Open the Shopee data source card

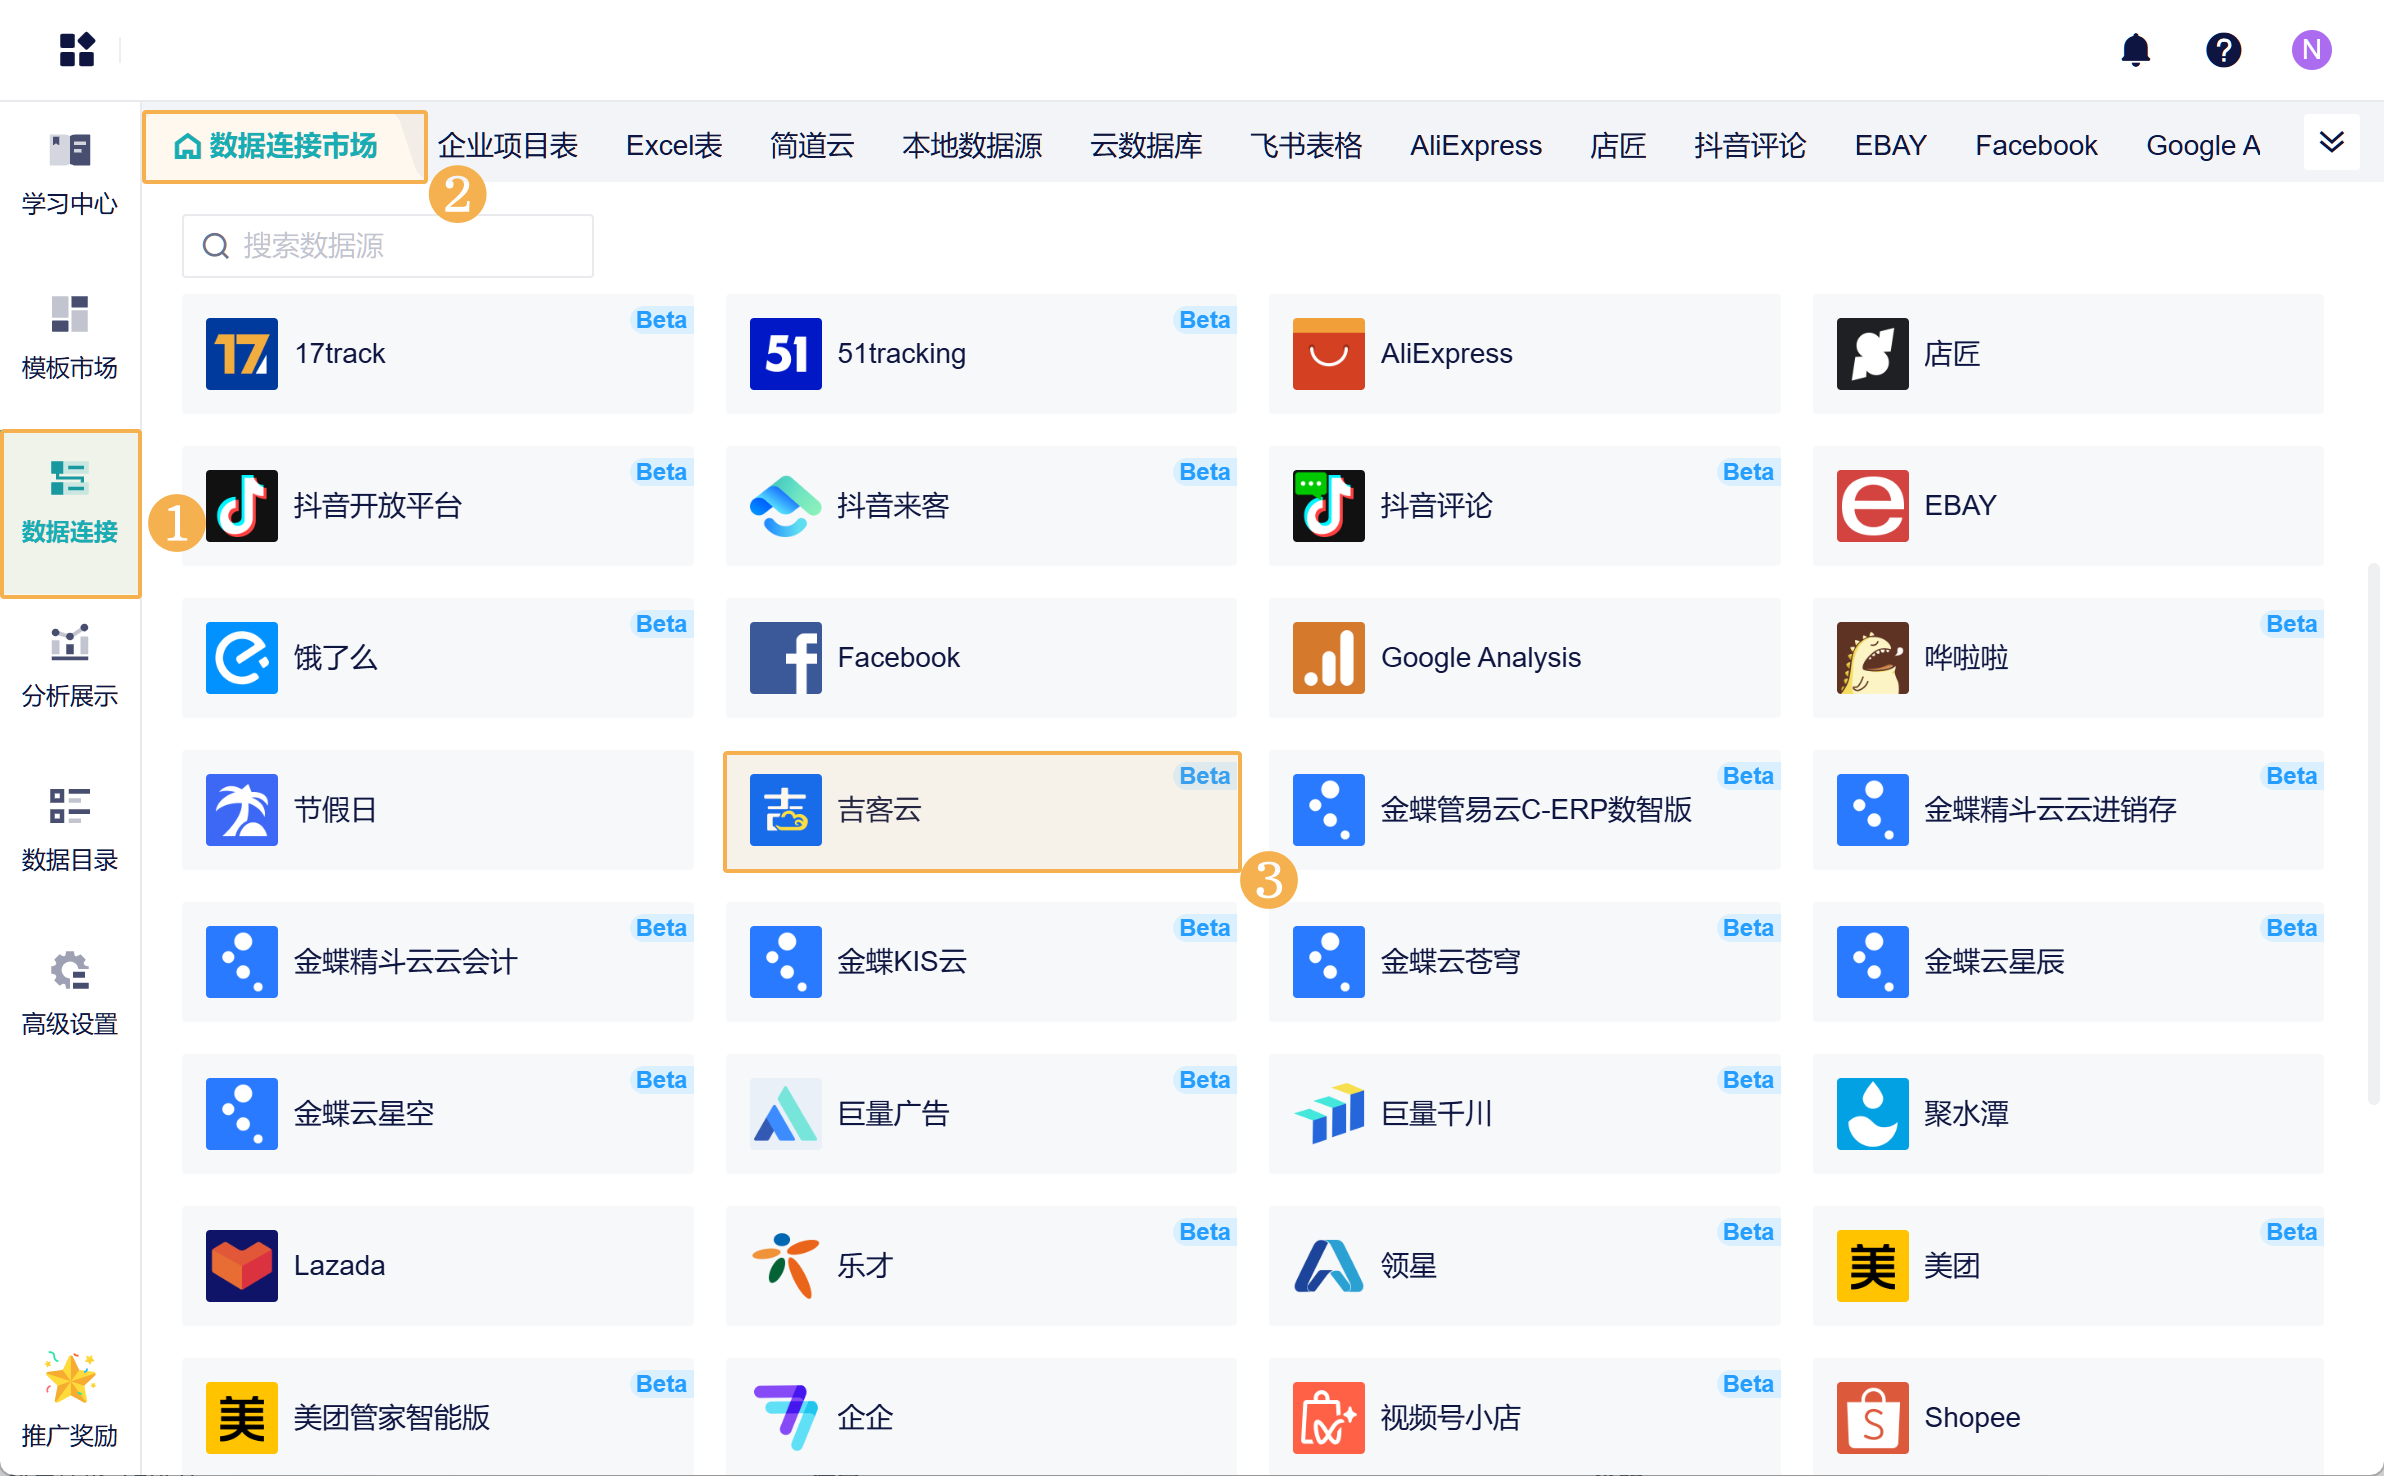tap(2068, 1416)
